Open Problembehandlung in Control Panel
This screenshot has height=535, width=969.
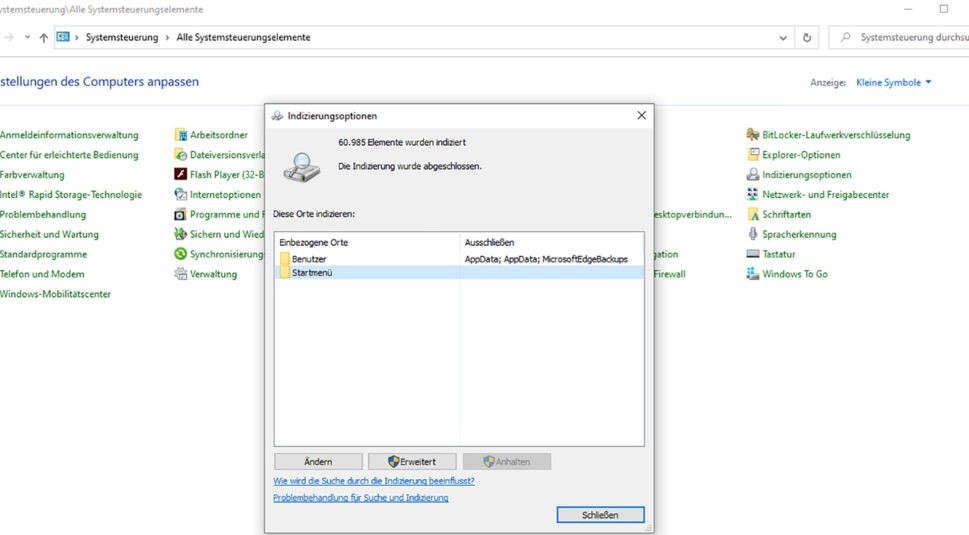pos(43,214)
